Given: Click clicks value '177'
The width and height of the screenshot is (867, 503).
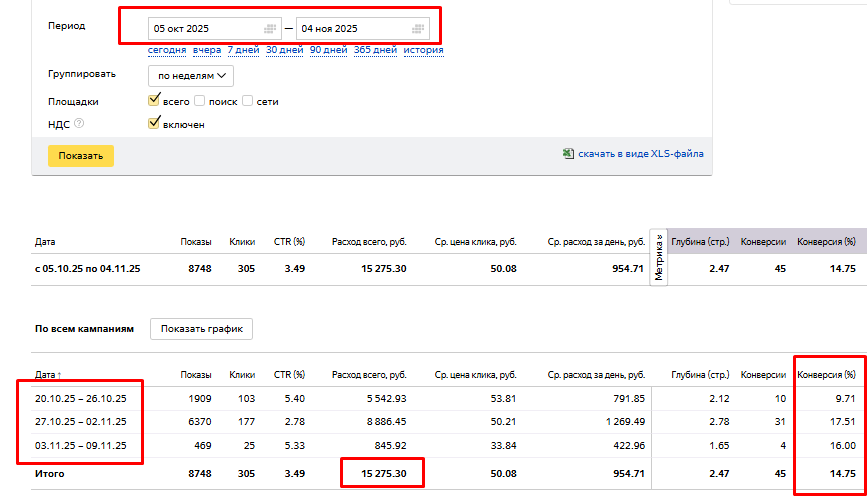Looking at the screenshot, I should click(x=246, y=422).
